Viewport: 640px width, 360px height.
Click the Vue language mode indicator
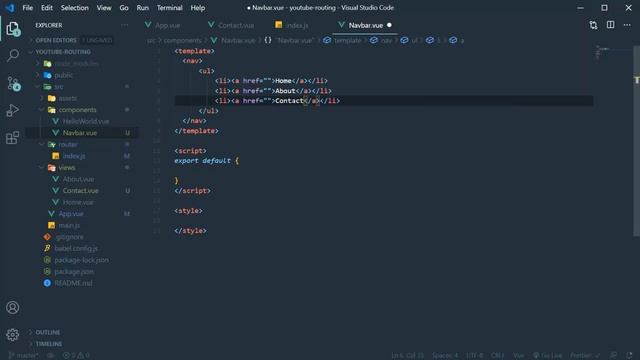coord(519,356)
